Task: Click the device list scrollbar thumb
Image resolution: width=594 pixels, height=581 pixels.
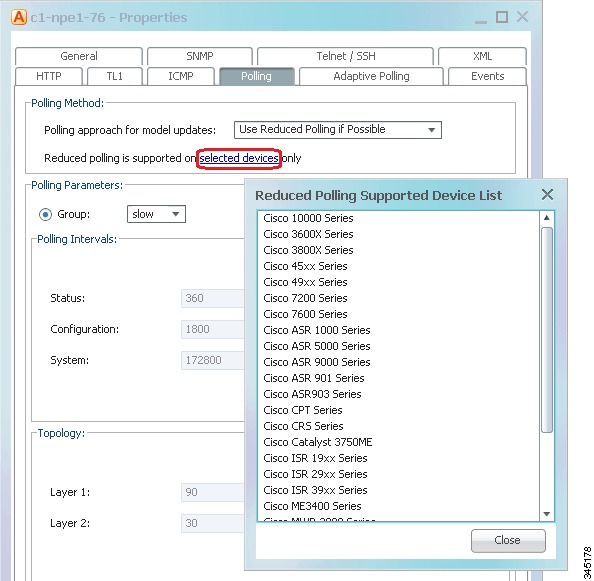Action: pyautogui.click(x=547, y=330)
